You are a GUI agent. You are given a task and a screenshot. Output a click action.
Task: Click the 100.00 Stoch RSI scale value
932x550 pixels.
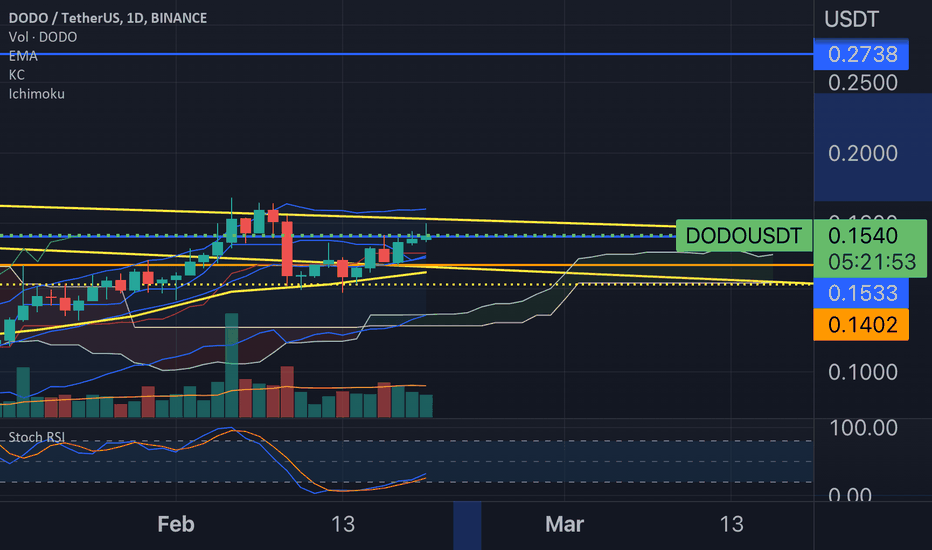coord(863,428)
